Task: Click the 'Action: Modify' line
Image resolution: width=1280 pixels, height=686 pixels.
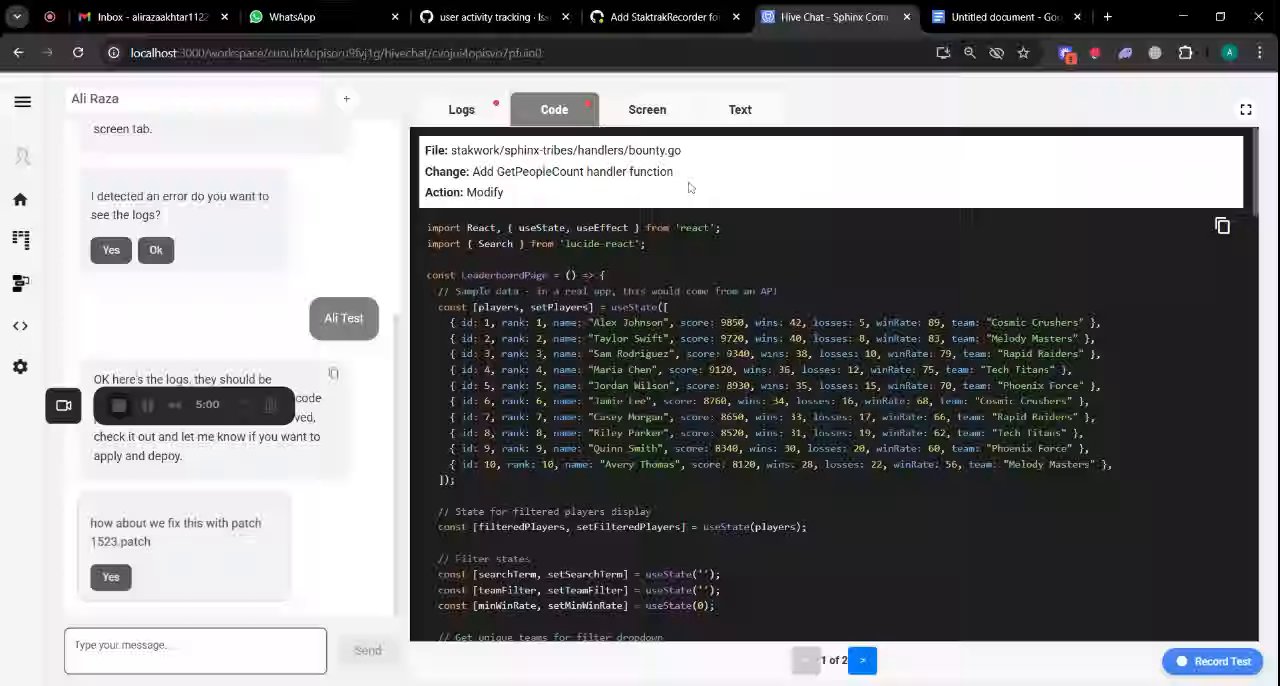Action: pyautogui.click(x=464, y=193)
